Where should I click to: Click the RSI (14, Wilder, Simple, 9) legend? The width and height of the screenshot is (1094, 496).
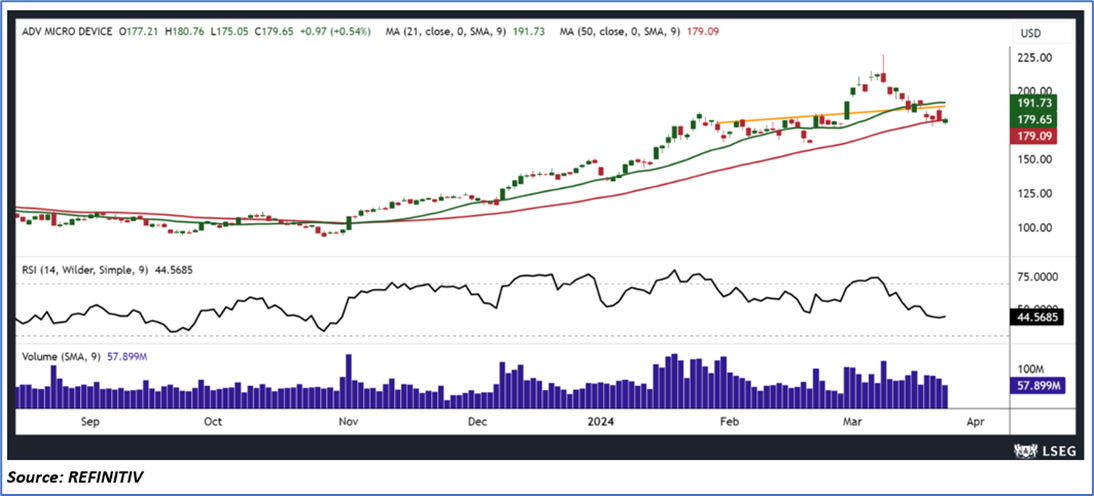84,268
